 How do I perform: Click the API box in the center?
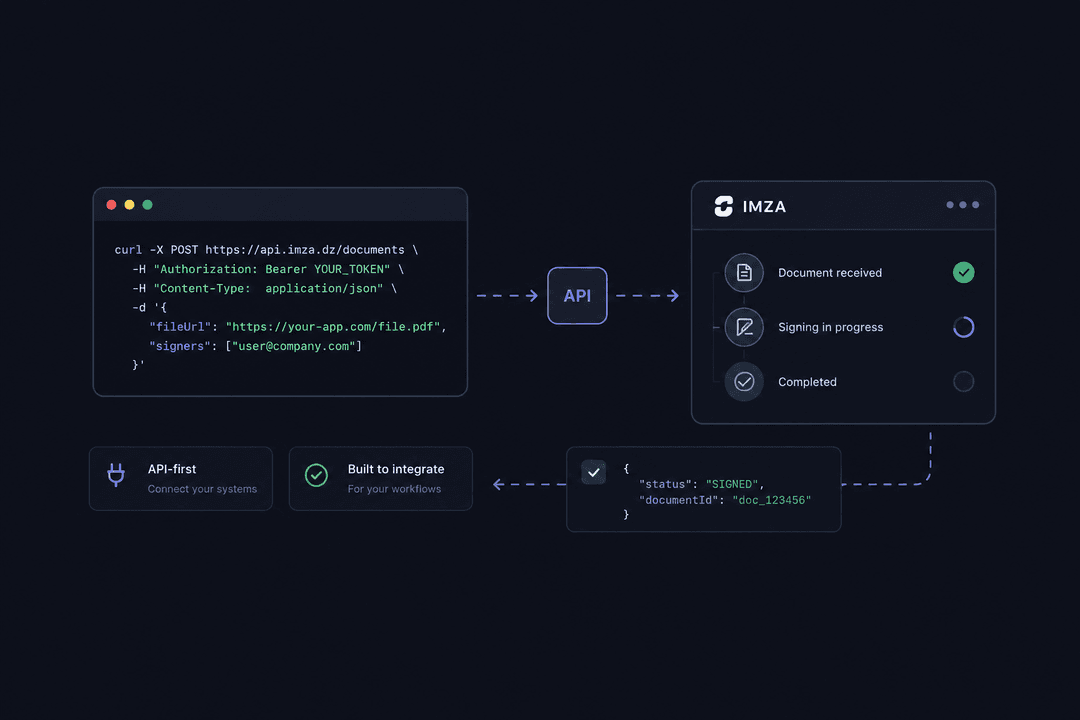577,296
